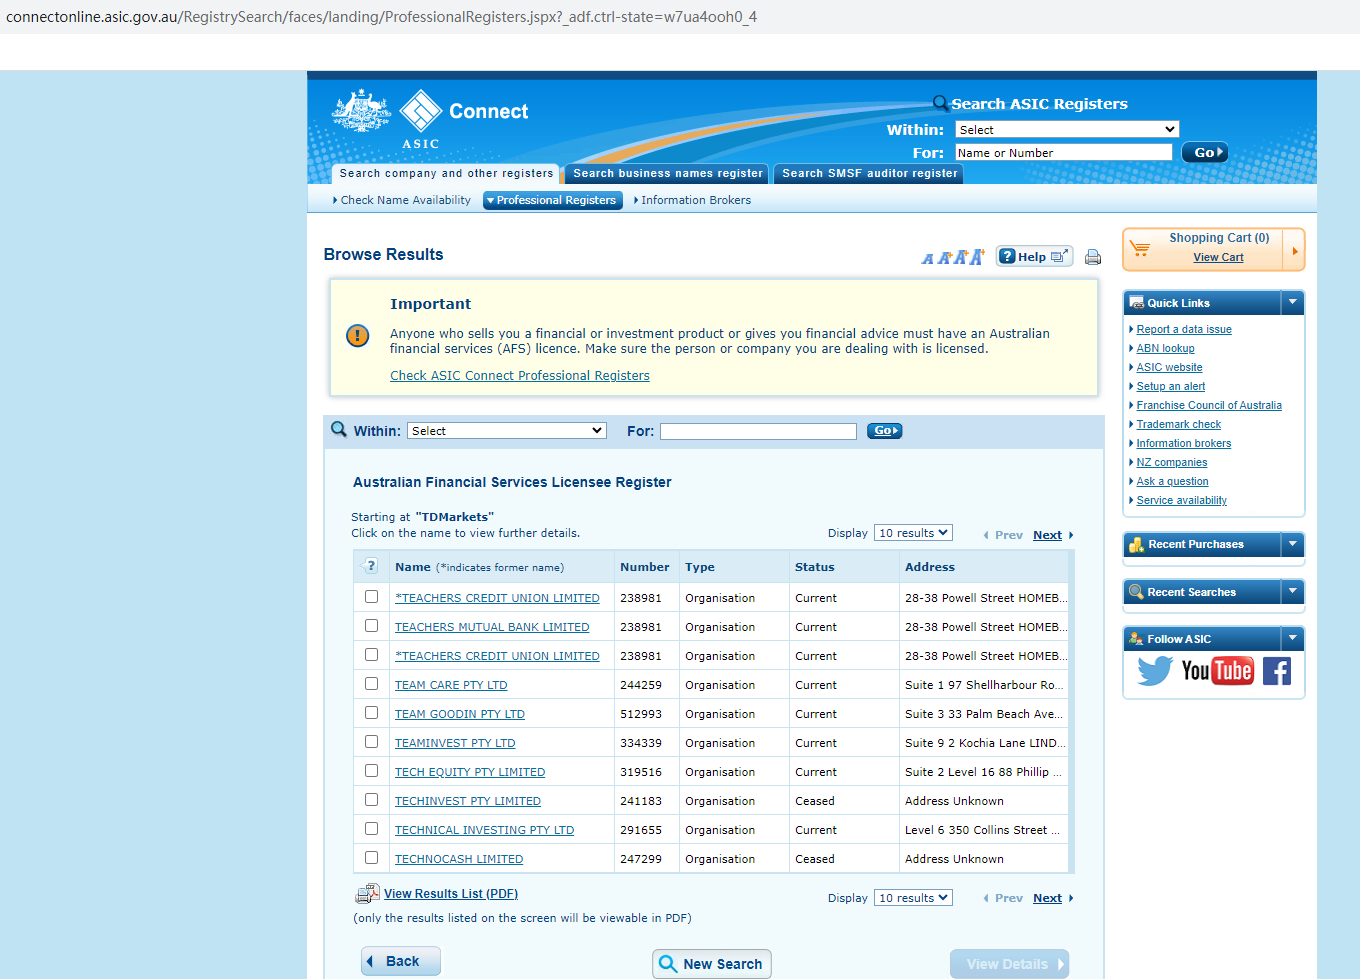
Task: Click the Help button
Action: coord(1034,257)
